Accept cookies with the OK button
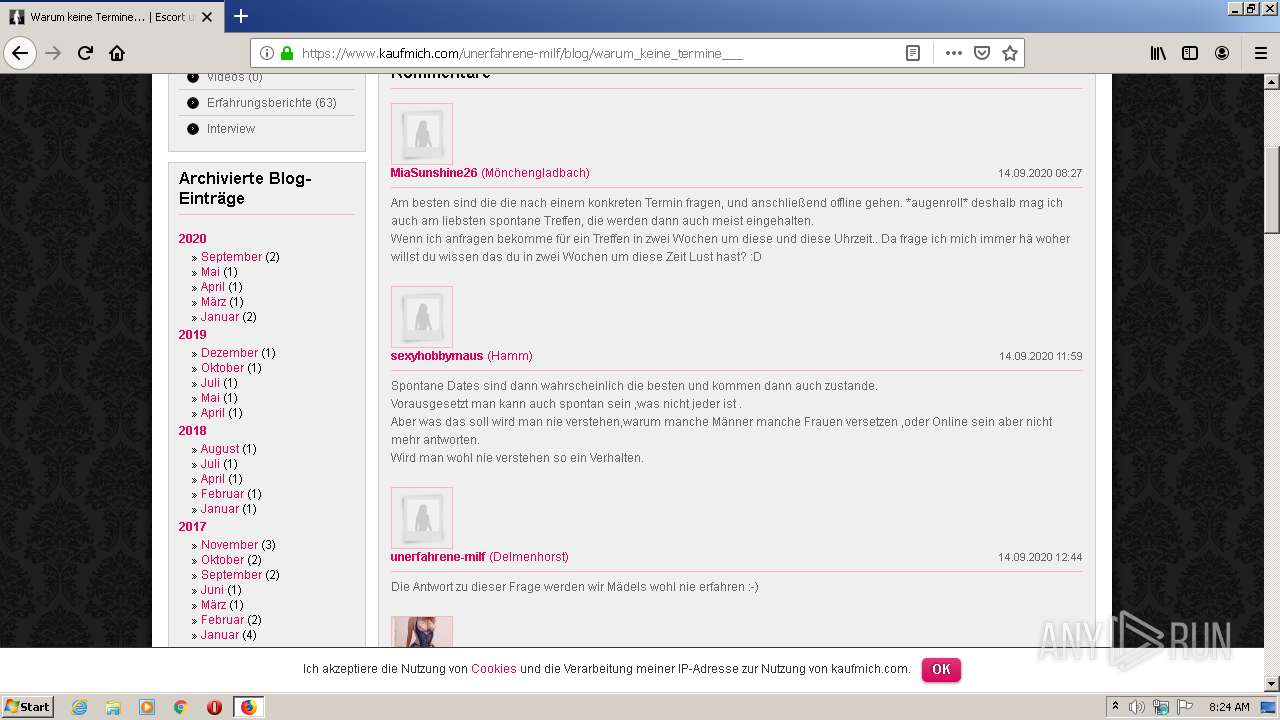 (x=941, y=669)
